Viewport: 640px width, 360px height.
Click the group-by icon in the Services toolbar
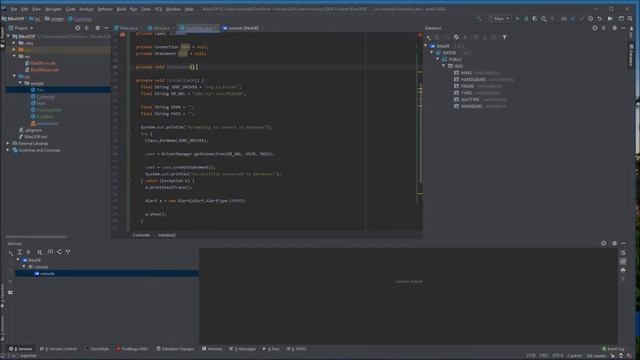click(x=40, y=252)
